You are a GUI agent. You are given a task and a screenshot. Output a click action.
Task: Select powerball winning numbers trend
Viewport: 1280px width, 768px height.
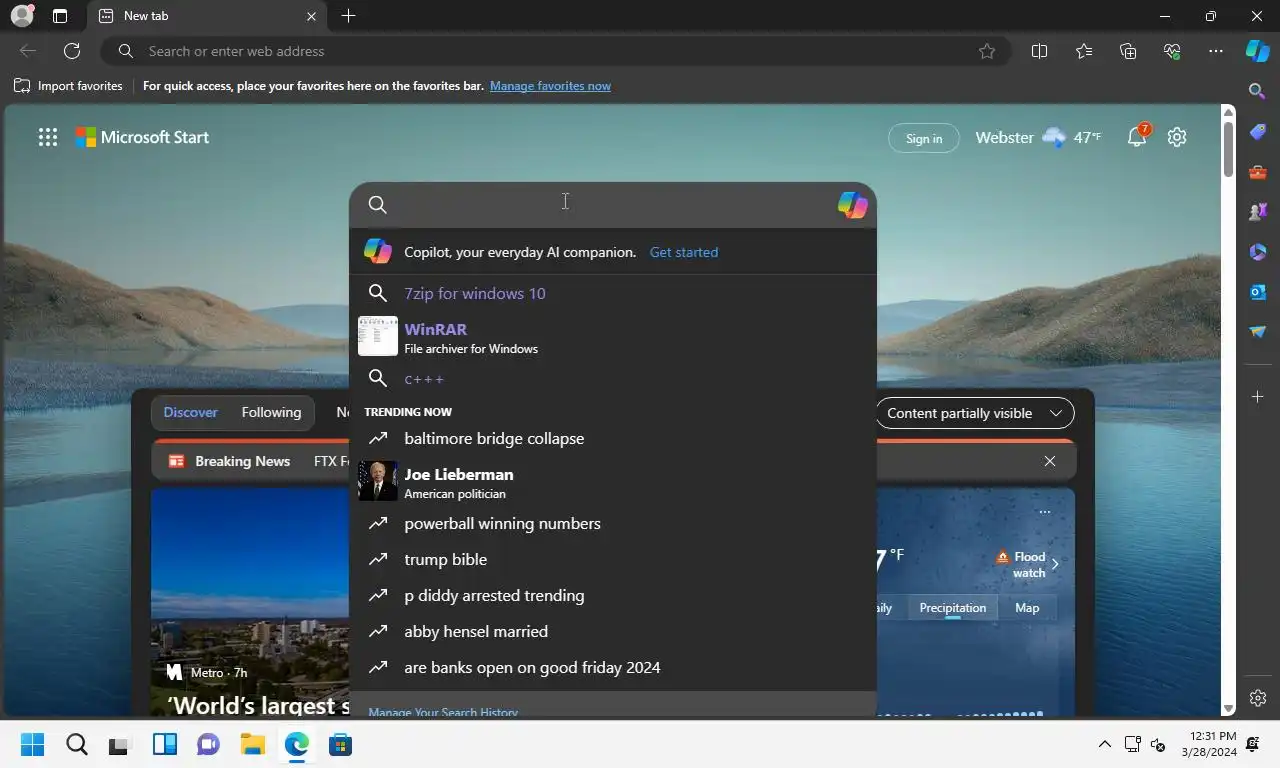[x=613, y=524]
